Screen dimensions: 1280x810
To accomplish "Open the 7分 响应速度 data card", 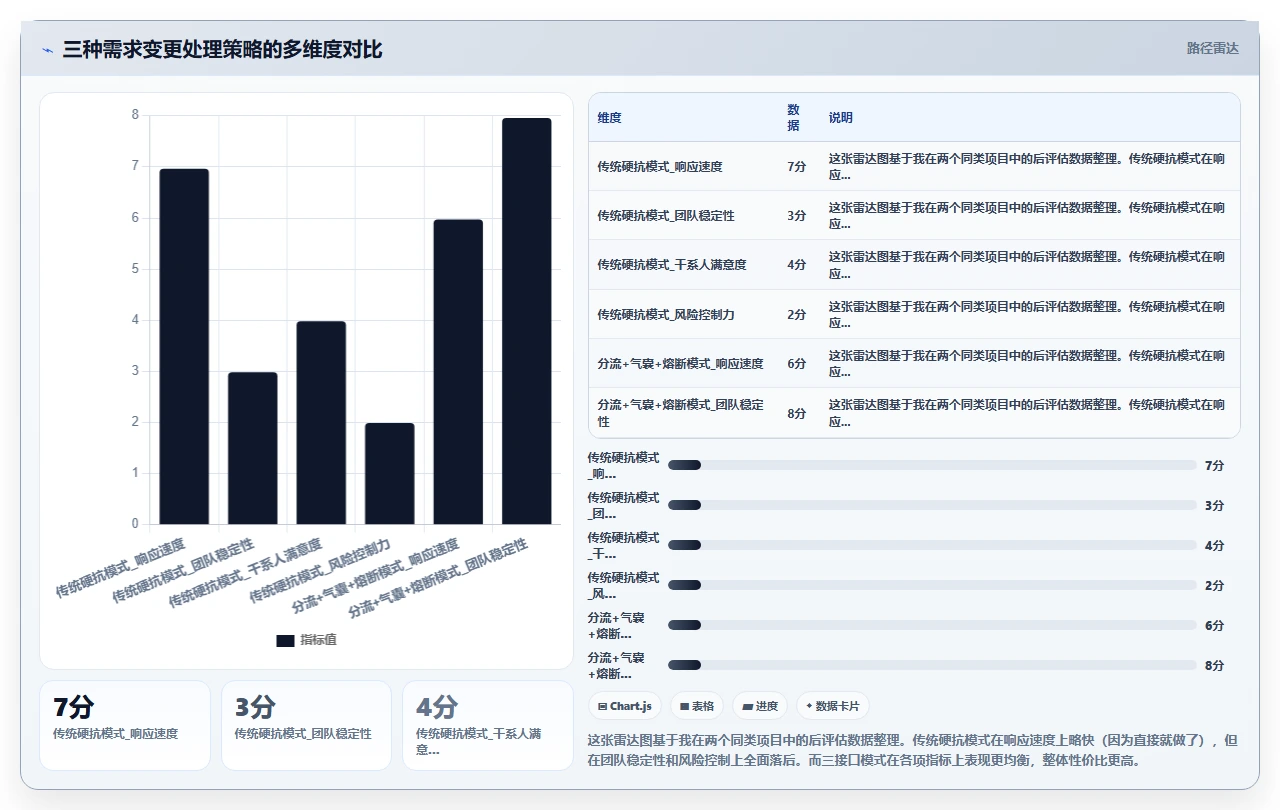I will [125, 726].
